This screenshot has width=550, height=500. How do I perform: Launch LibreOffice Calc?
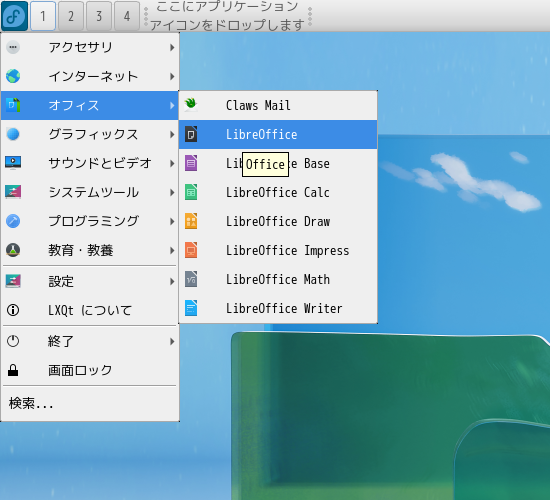click(278, 192)
